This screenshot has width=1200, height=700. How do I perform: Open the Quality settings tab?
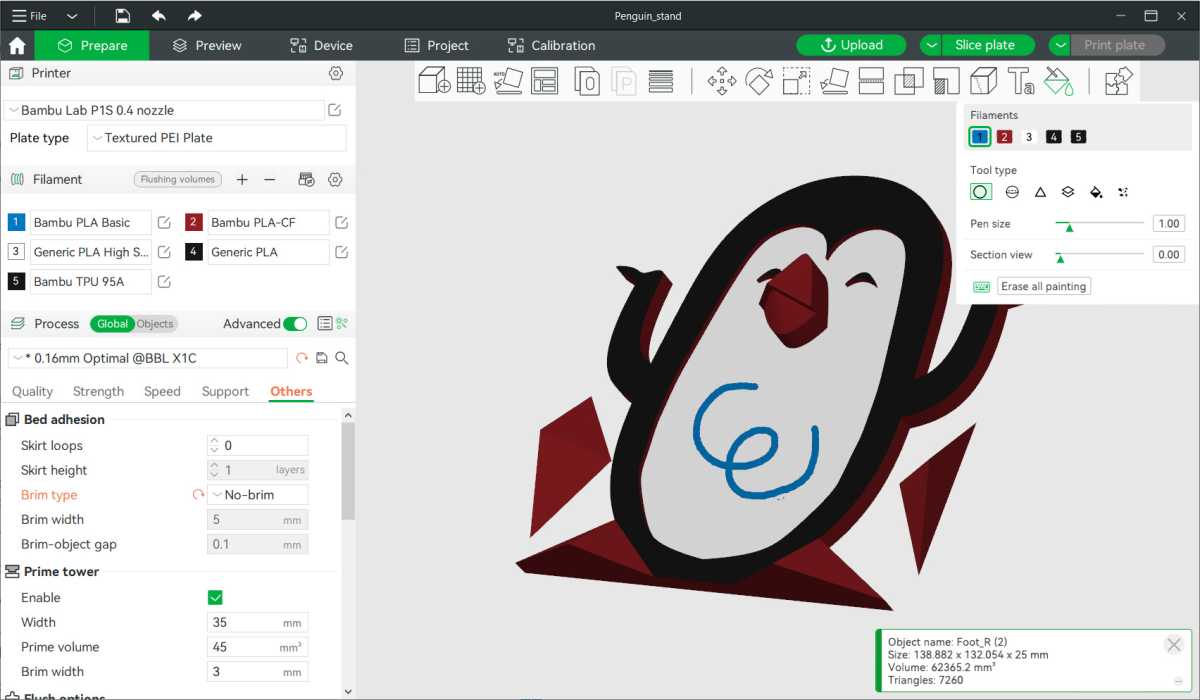pos(32,392)
